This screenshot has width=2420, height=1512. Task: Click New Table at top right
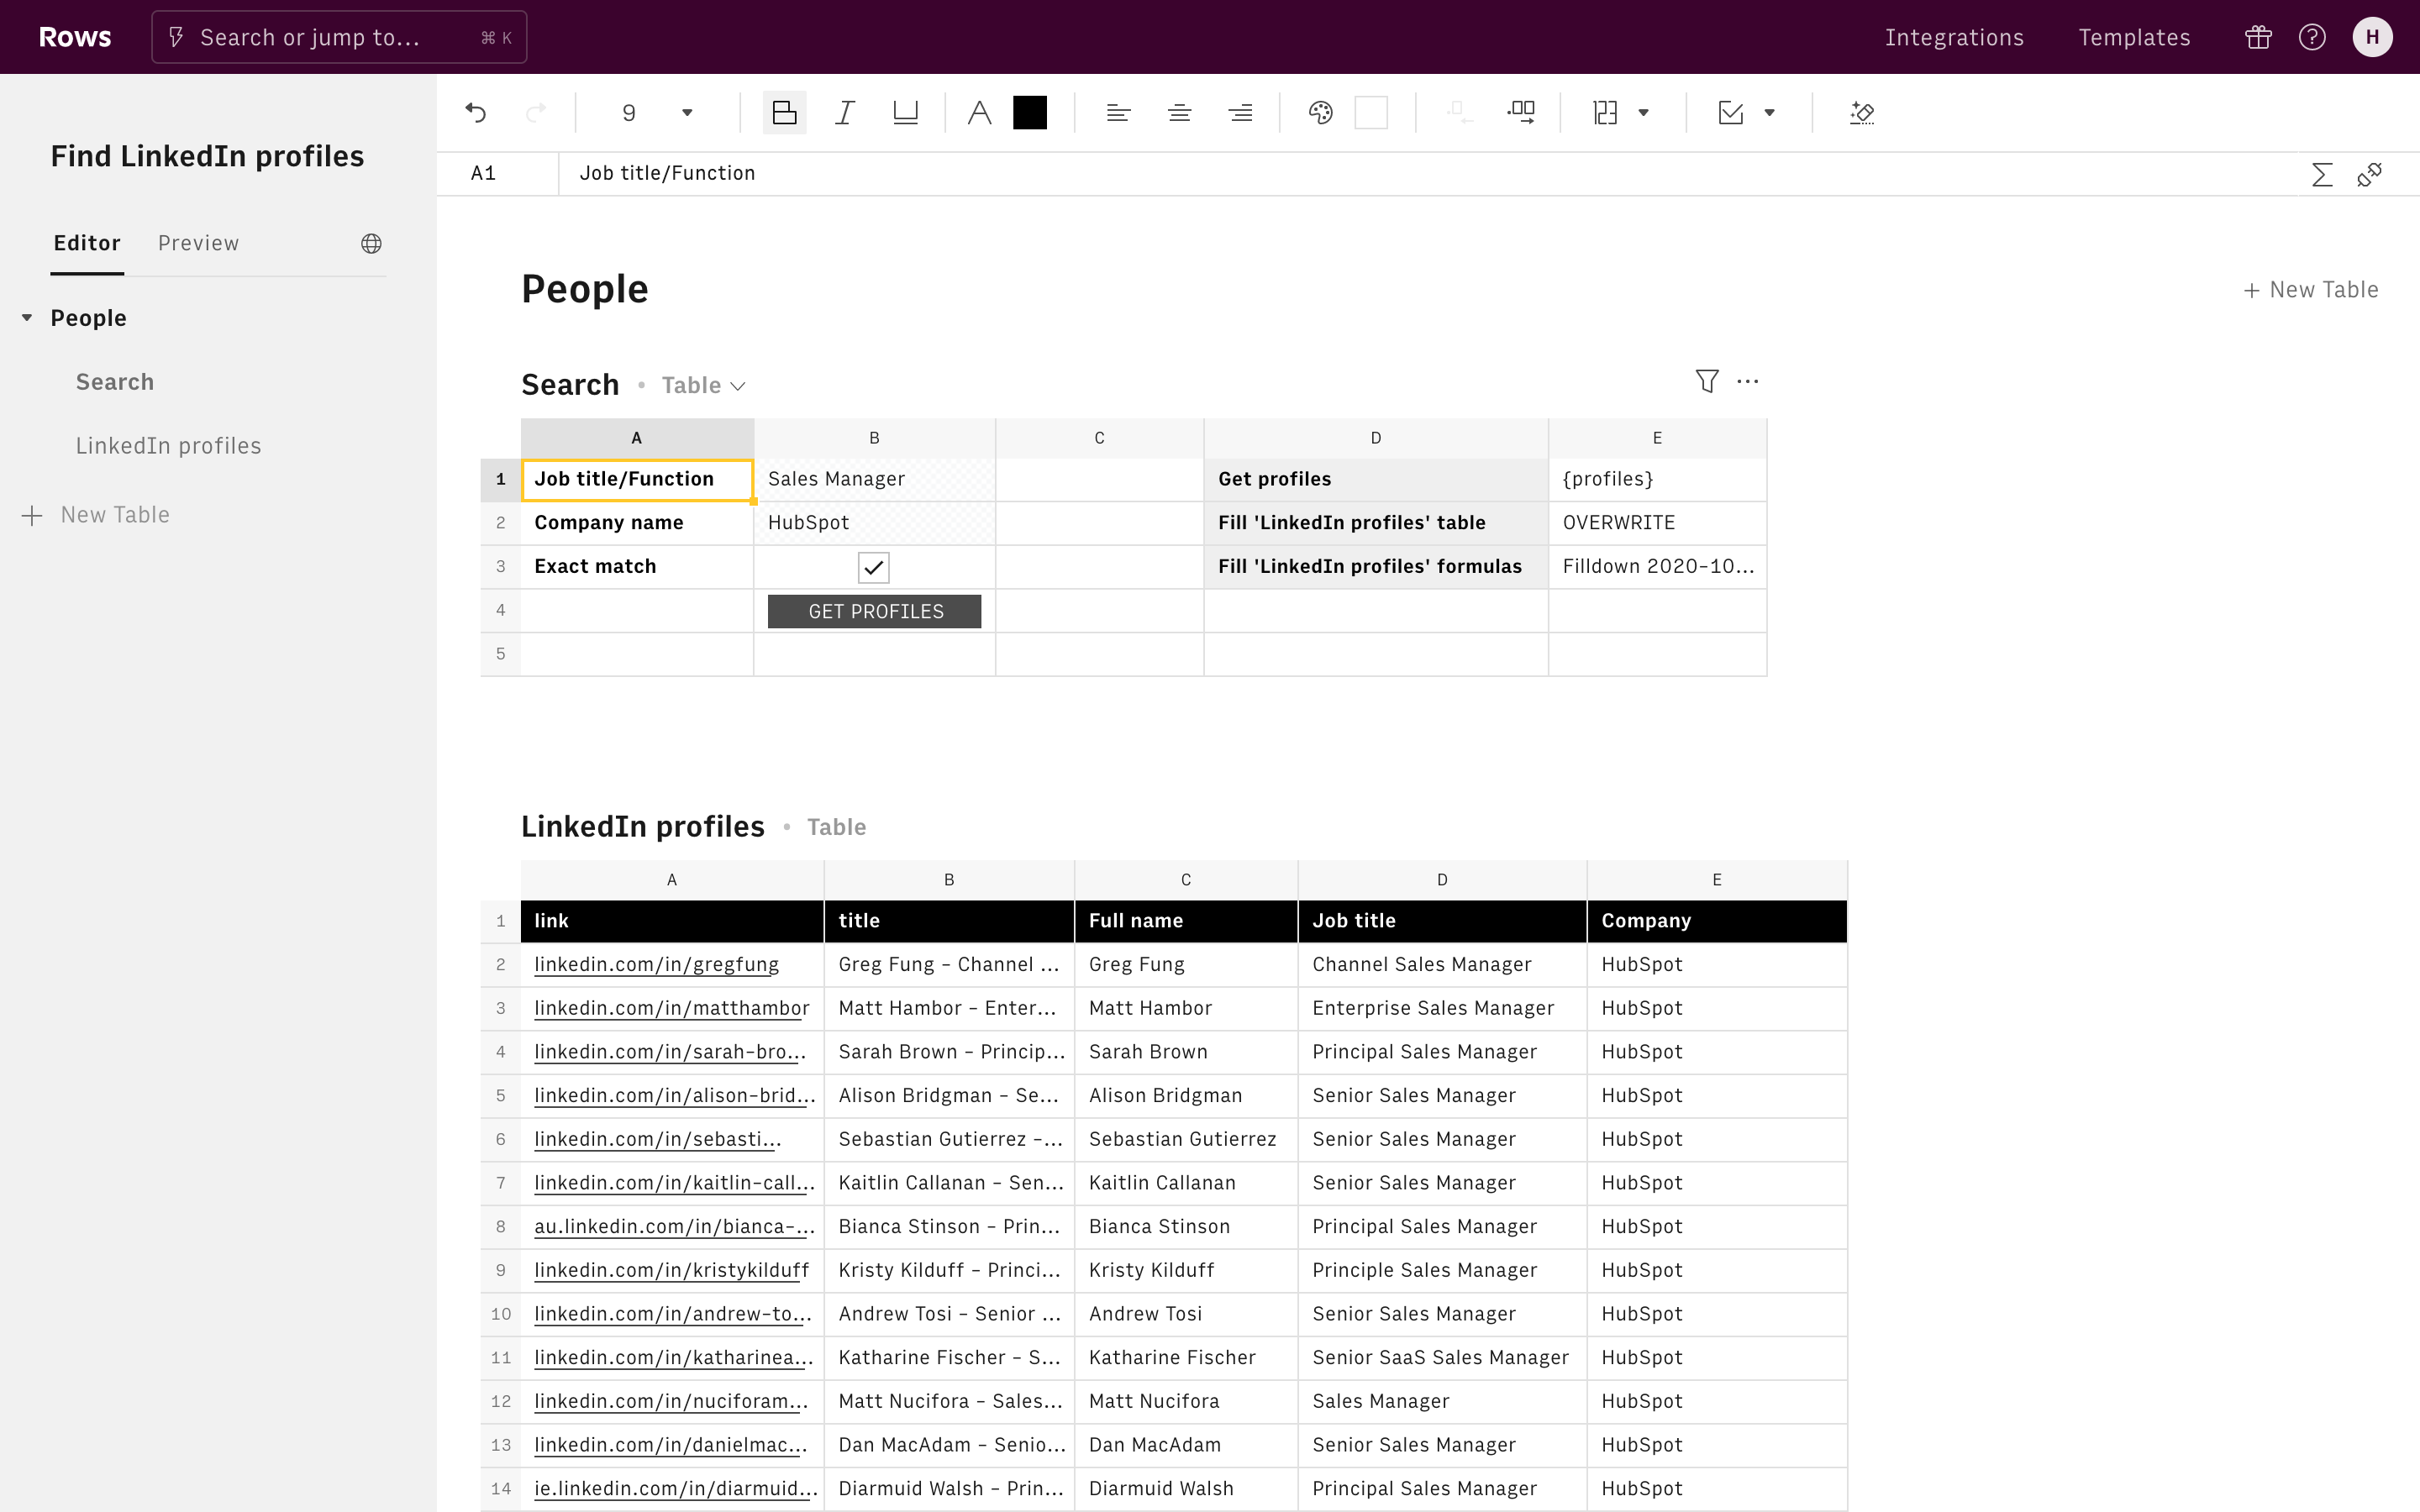coord(2310,290)
